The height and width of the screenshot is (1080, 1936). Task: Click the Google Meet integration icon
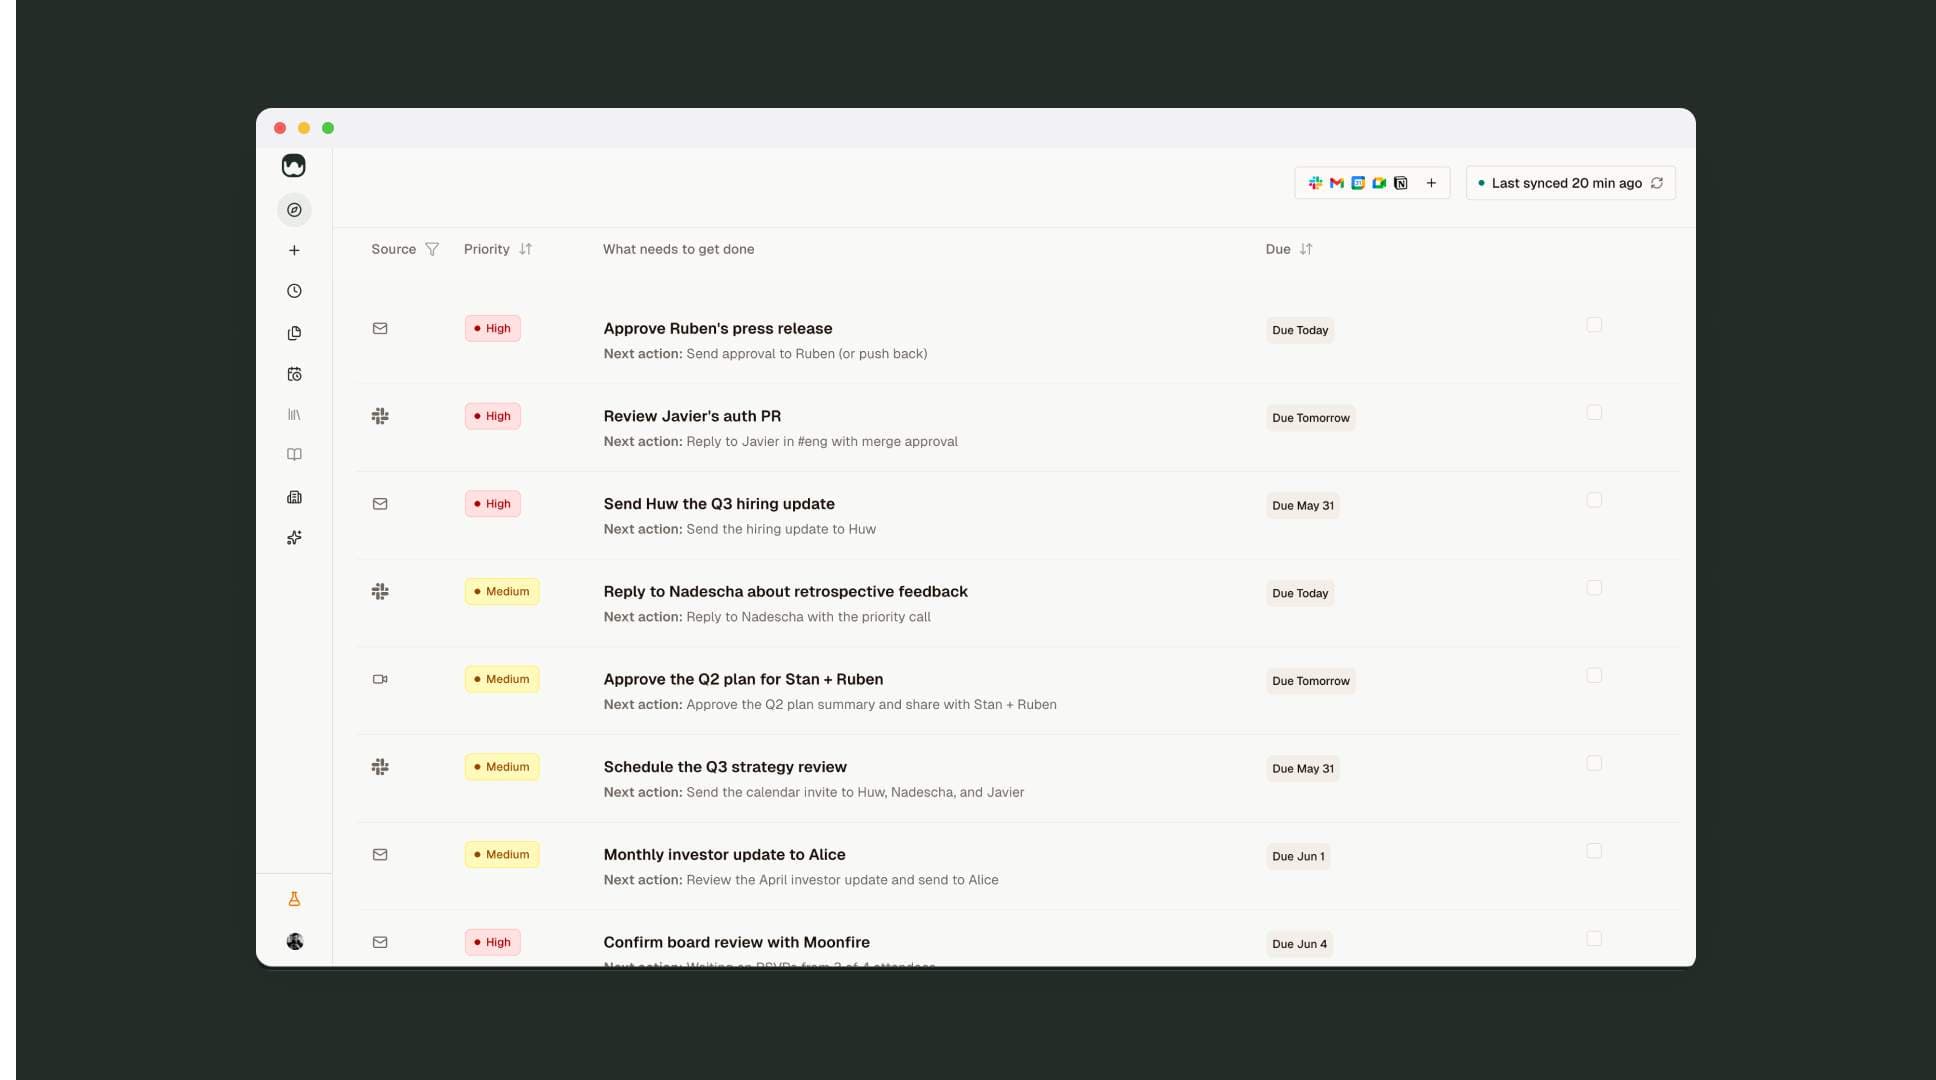pos(1379,183)
